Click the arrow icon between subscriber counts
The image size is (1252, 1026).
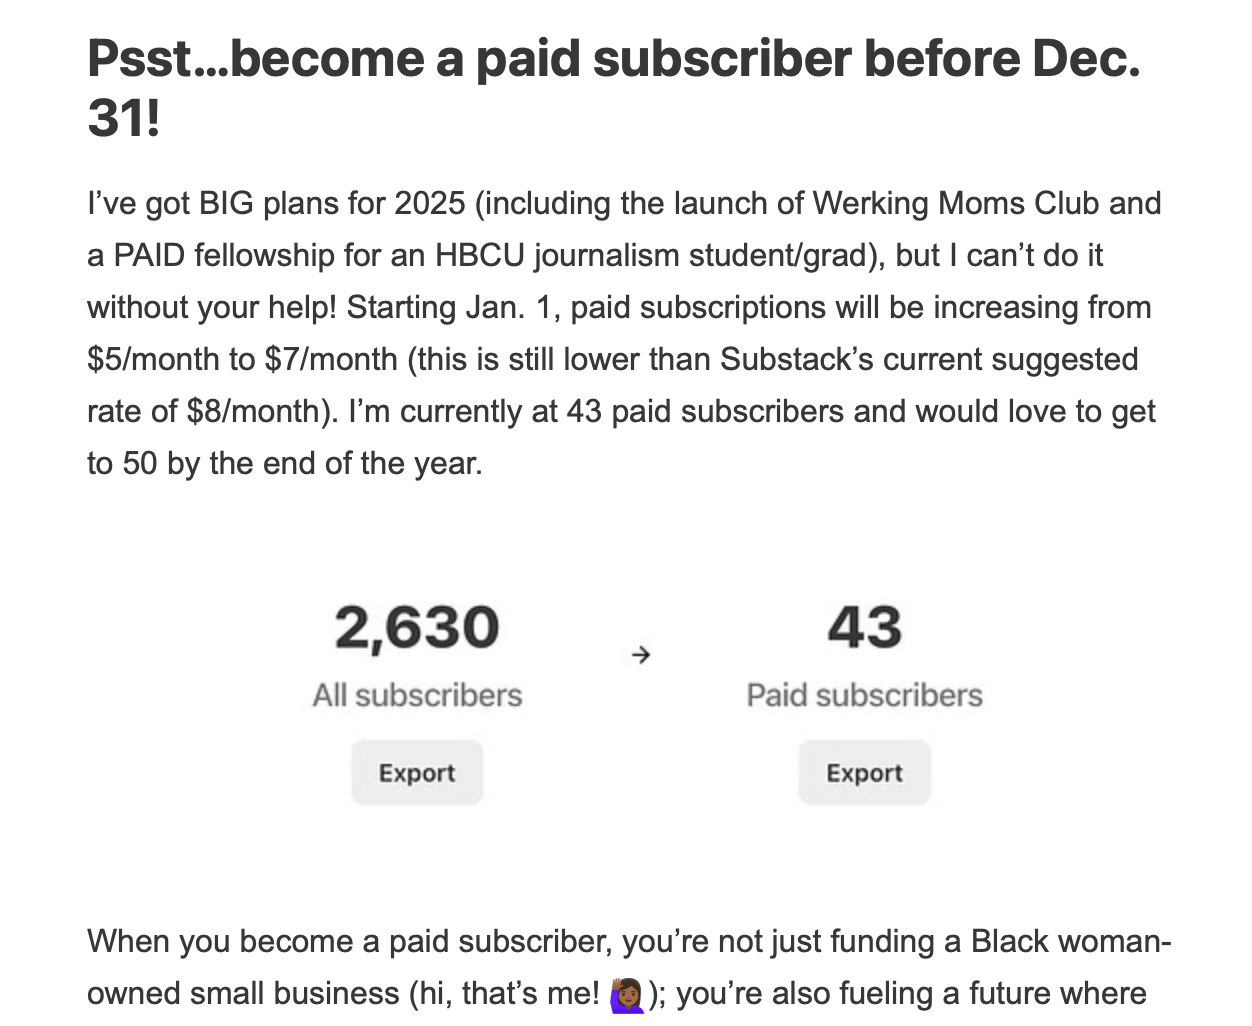641,655
